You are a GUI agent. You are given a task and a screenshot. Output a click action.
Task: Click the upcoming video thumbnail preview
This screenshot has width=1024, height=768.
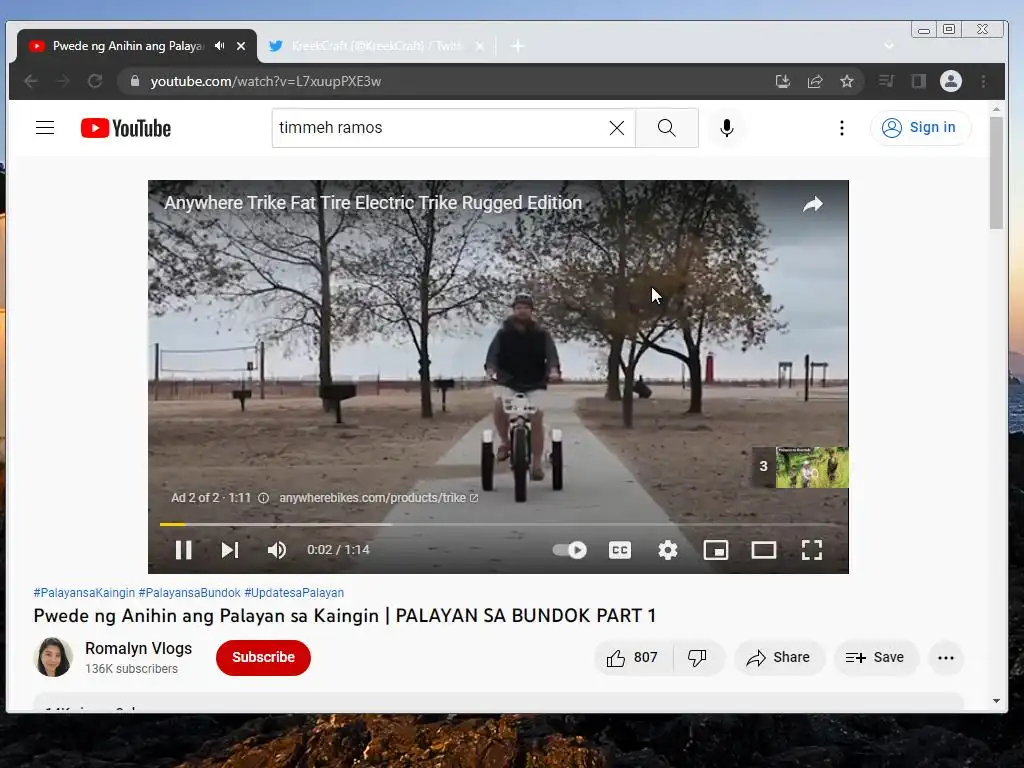point(812,467)
